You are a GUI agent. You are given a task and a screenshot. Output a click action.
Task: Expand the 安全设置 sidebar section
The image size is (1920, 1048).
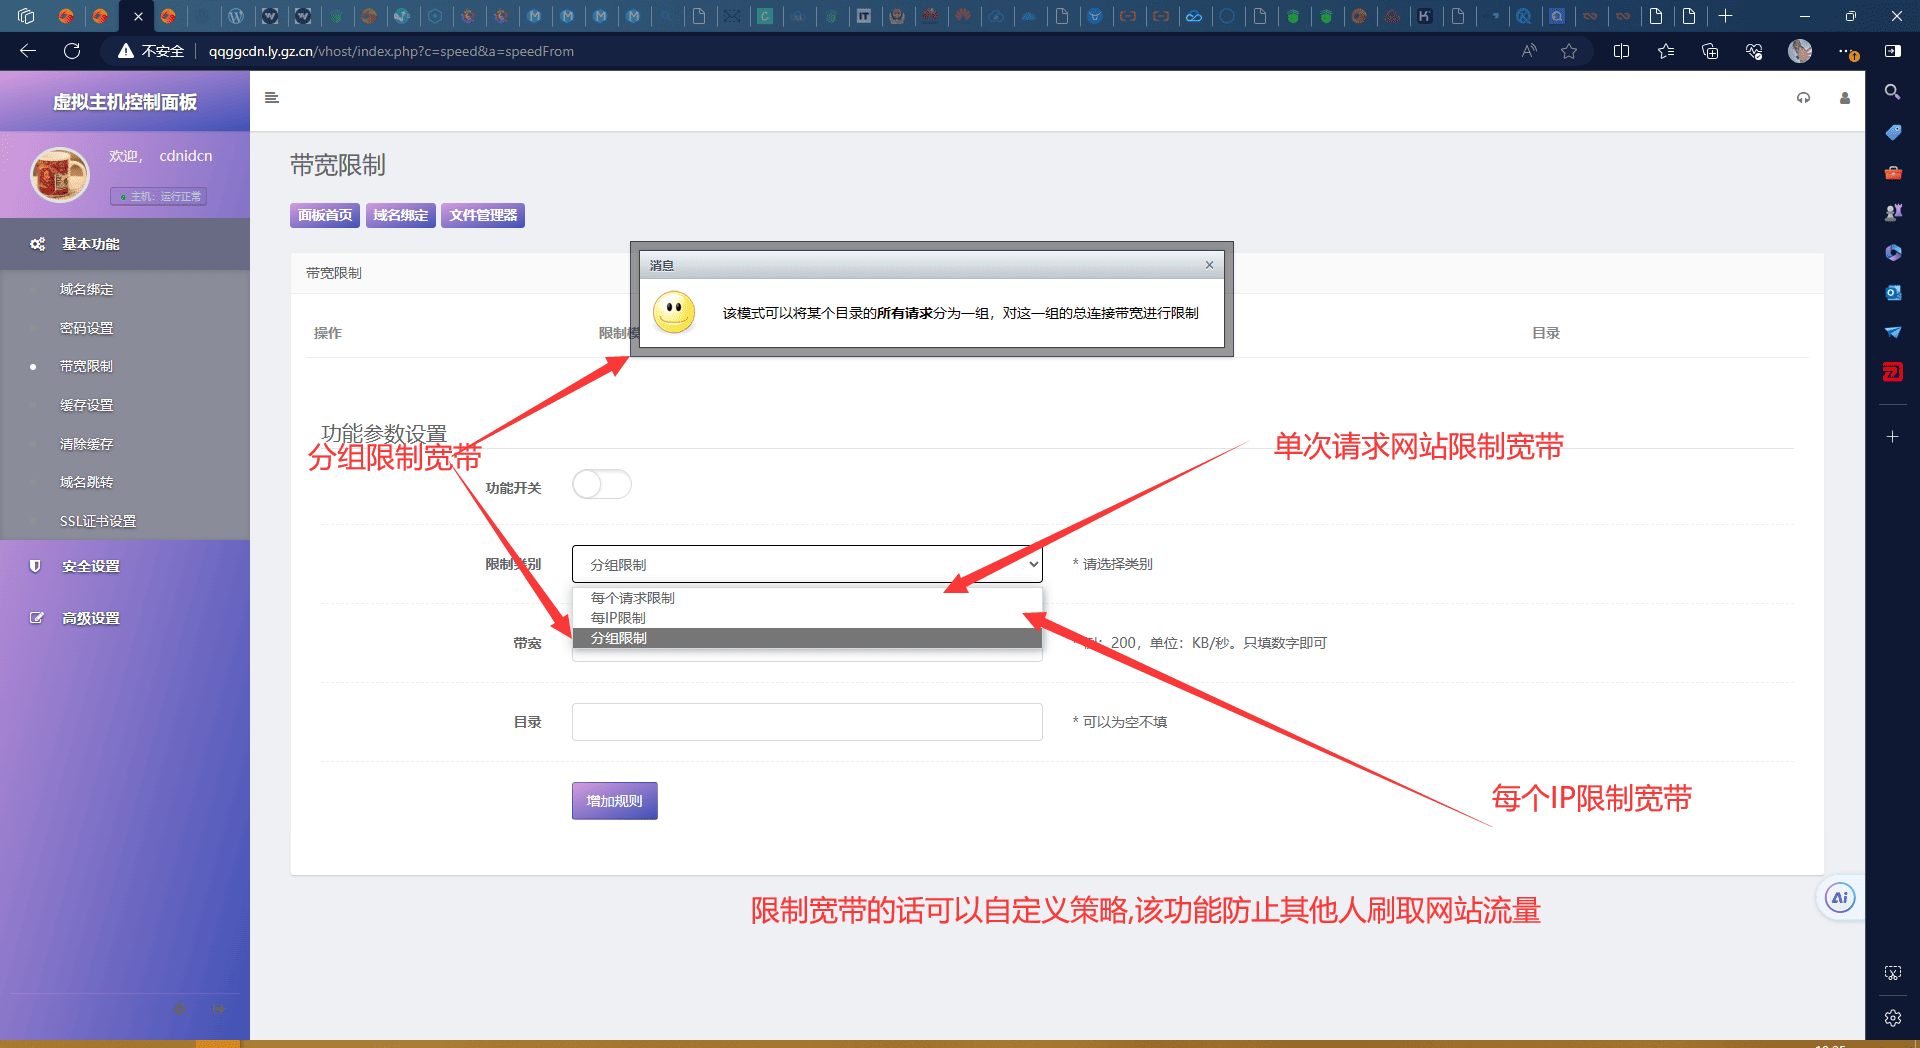pos(91,566)
